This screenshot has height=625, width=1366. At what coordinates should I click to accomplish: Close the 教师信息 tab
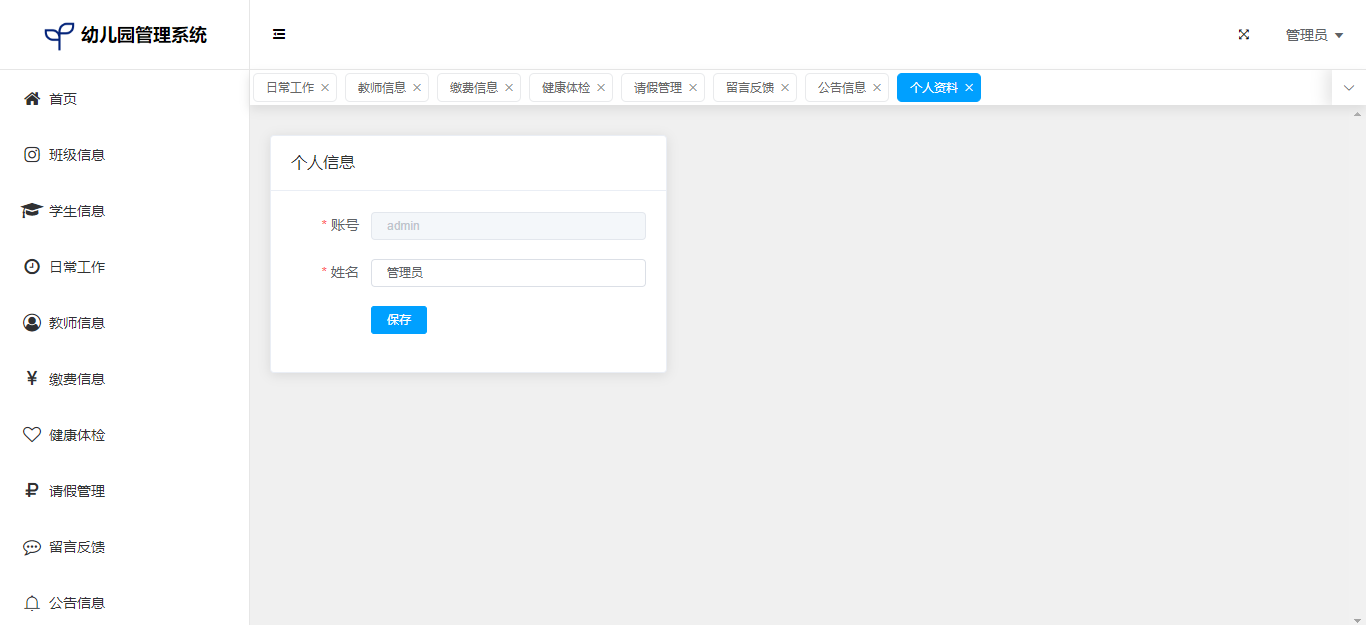coord(417,88)
